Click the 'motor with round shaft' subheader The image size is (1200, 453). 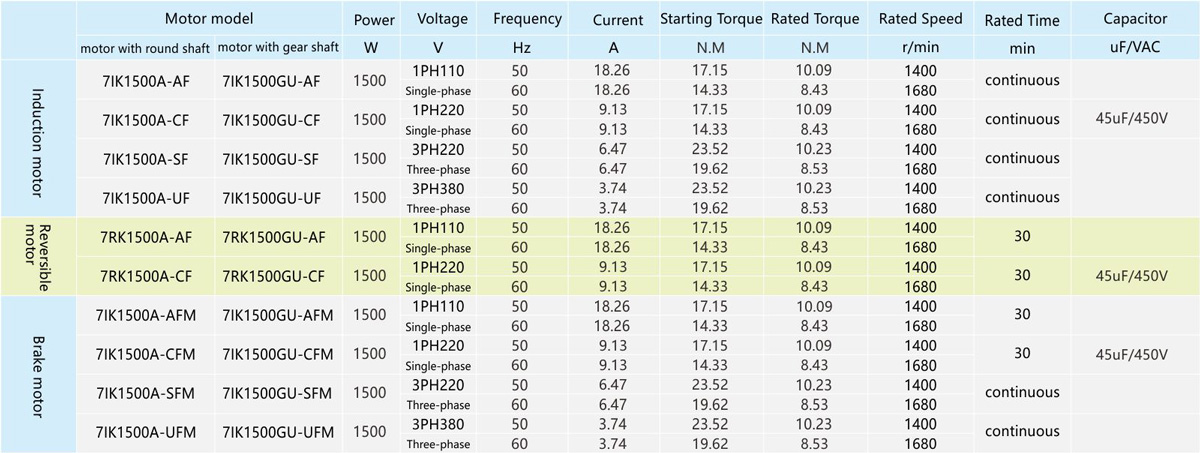[146, 47]
